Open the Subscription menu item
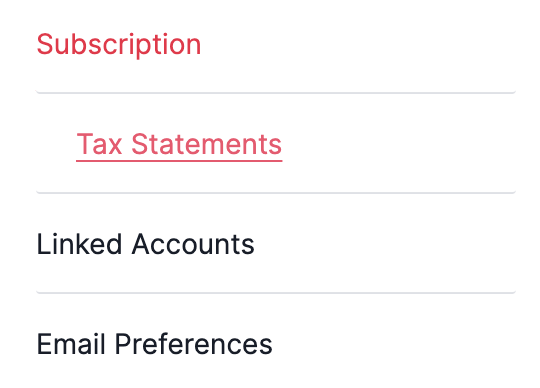The image size is (540, 388). click(119, 44)
